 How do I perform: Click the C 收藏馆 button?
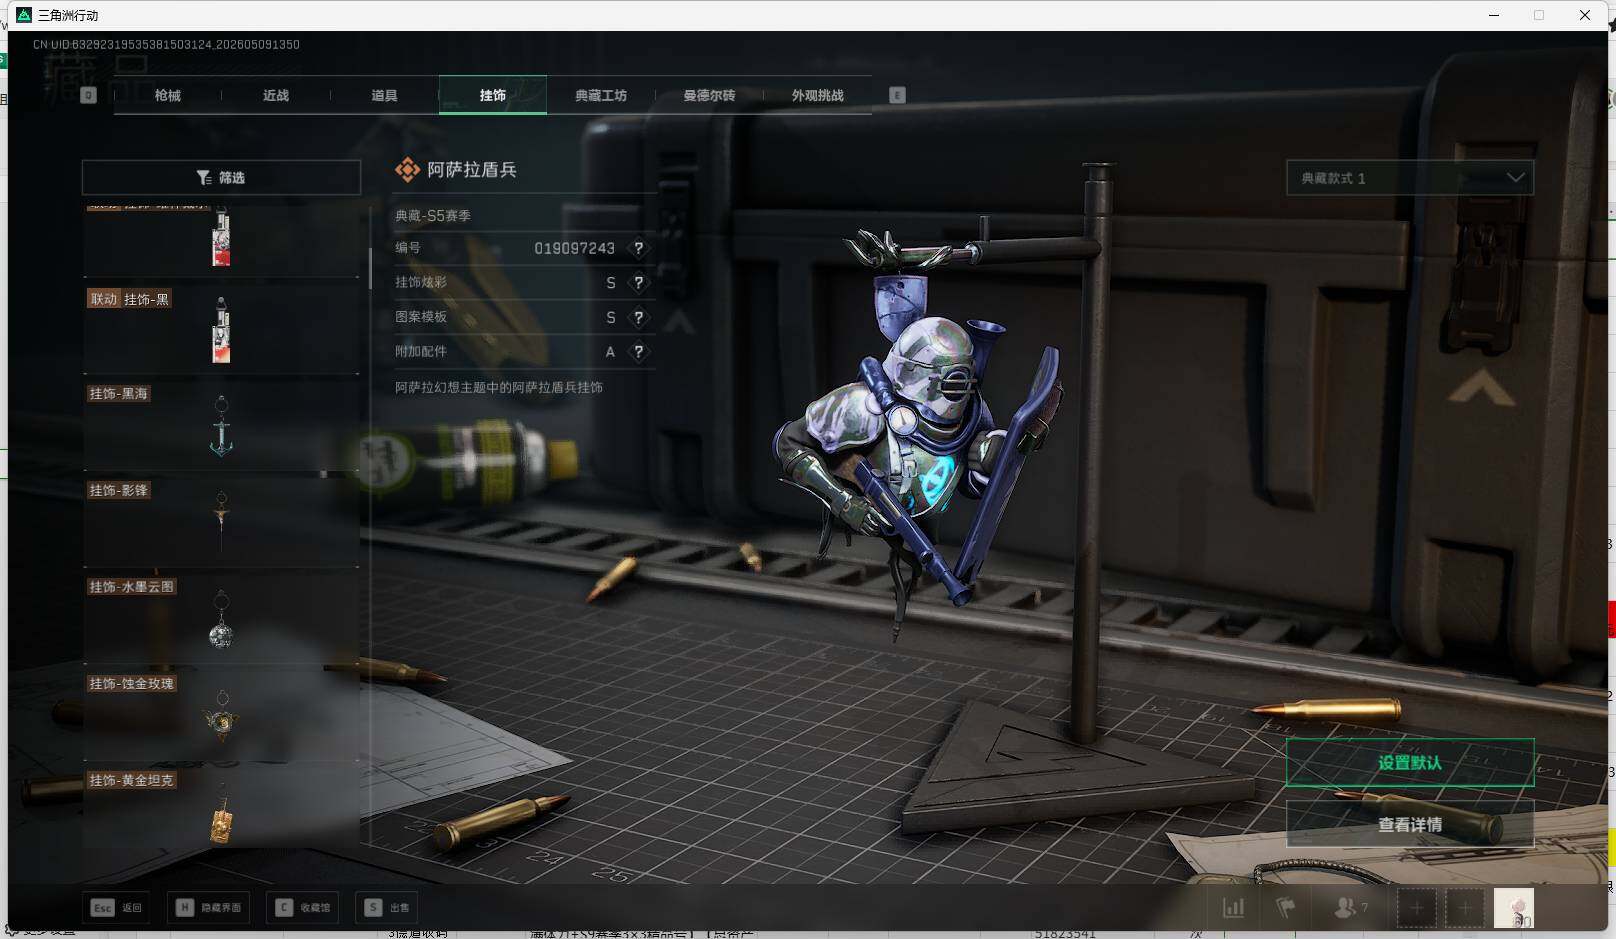point(304,907)
